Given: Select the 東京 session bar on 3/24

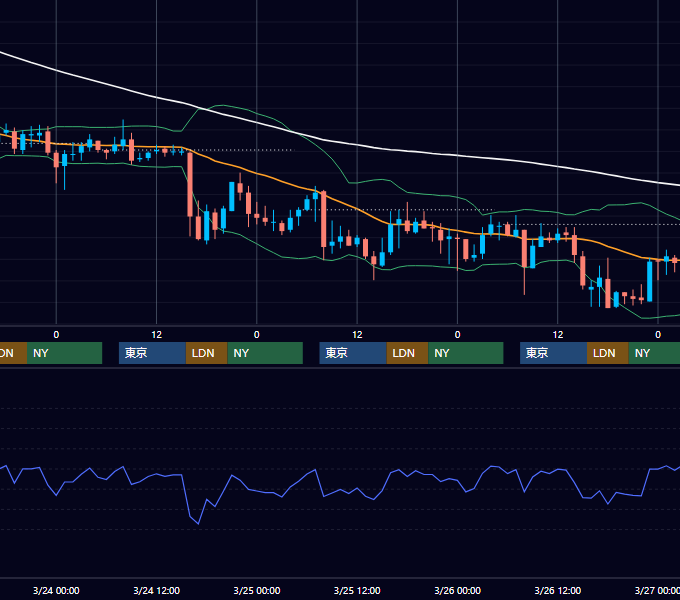Looking at the screenshot, I should (152, 353).
